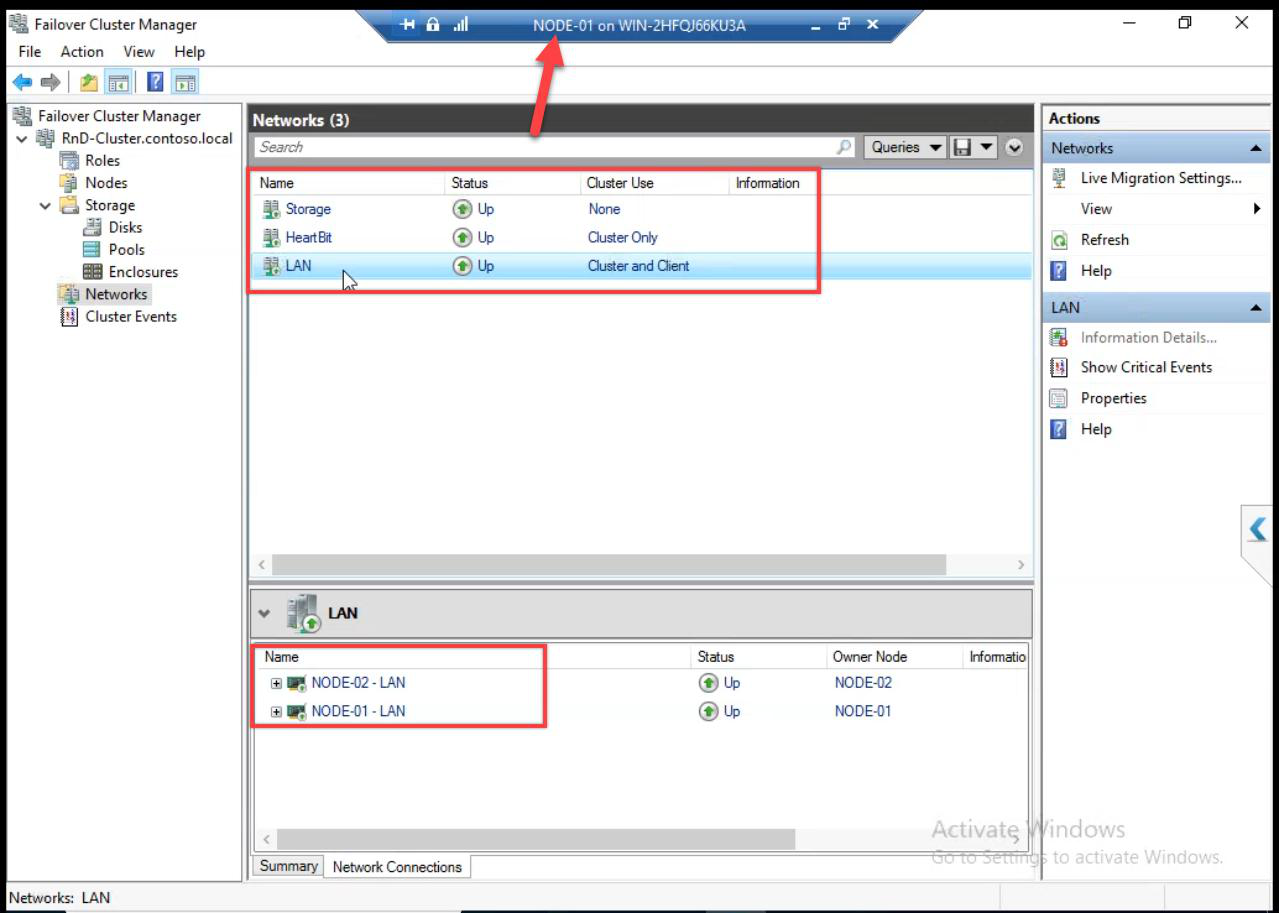Click the "Cluster Only" cell
1279x913 pixels.
[x=623, y=237]
